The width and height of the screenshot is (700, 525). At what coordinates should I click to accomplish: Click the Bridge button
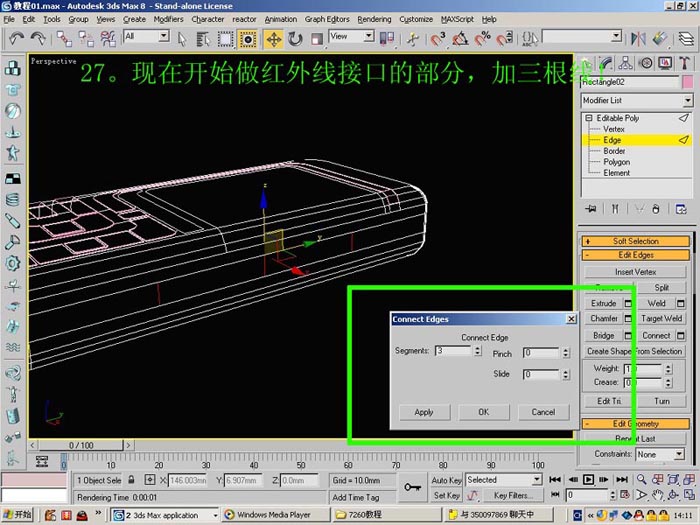604,336
